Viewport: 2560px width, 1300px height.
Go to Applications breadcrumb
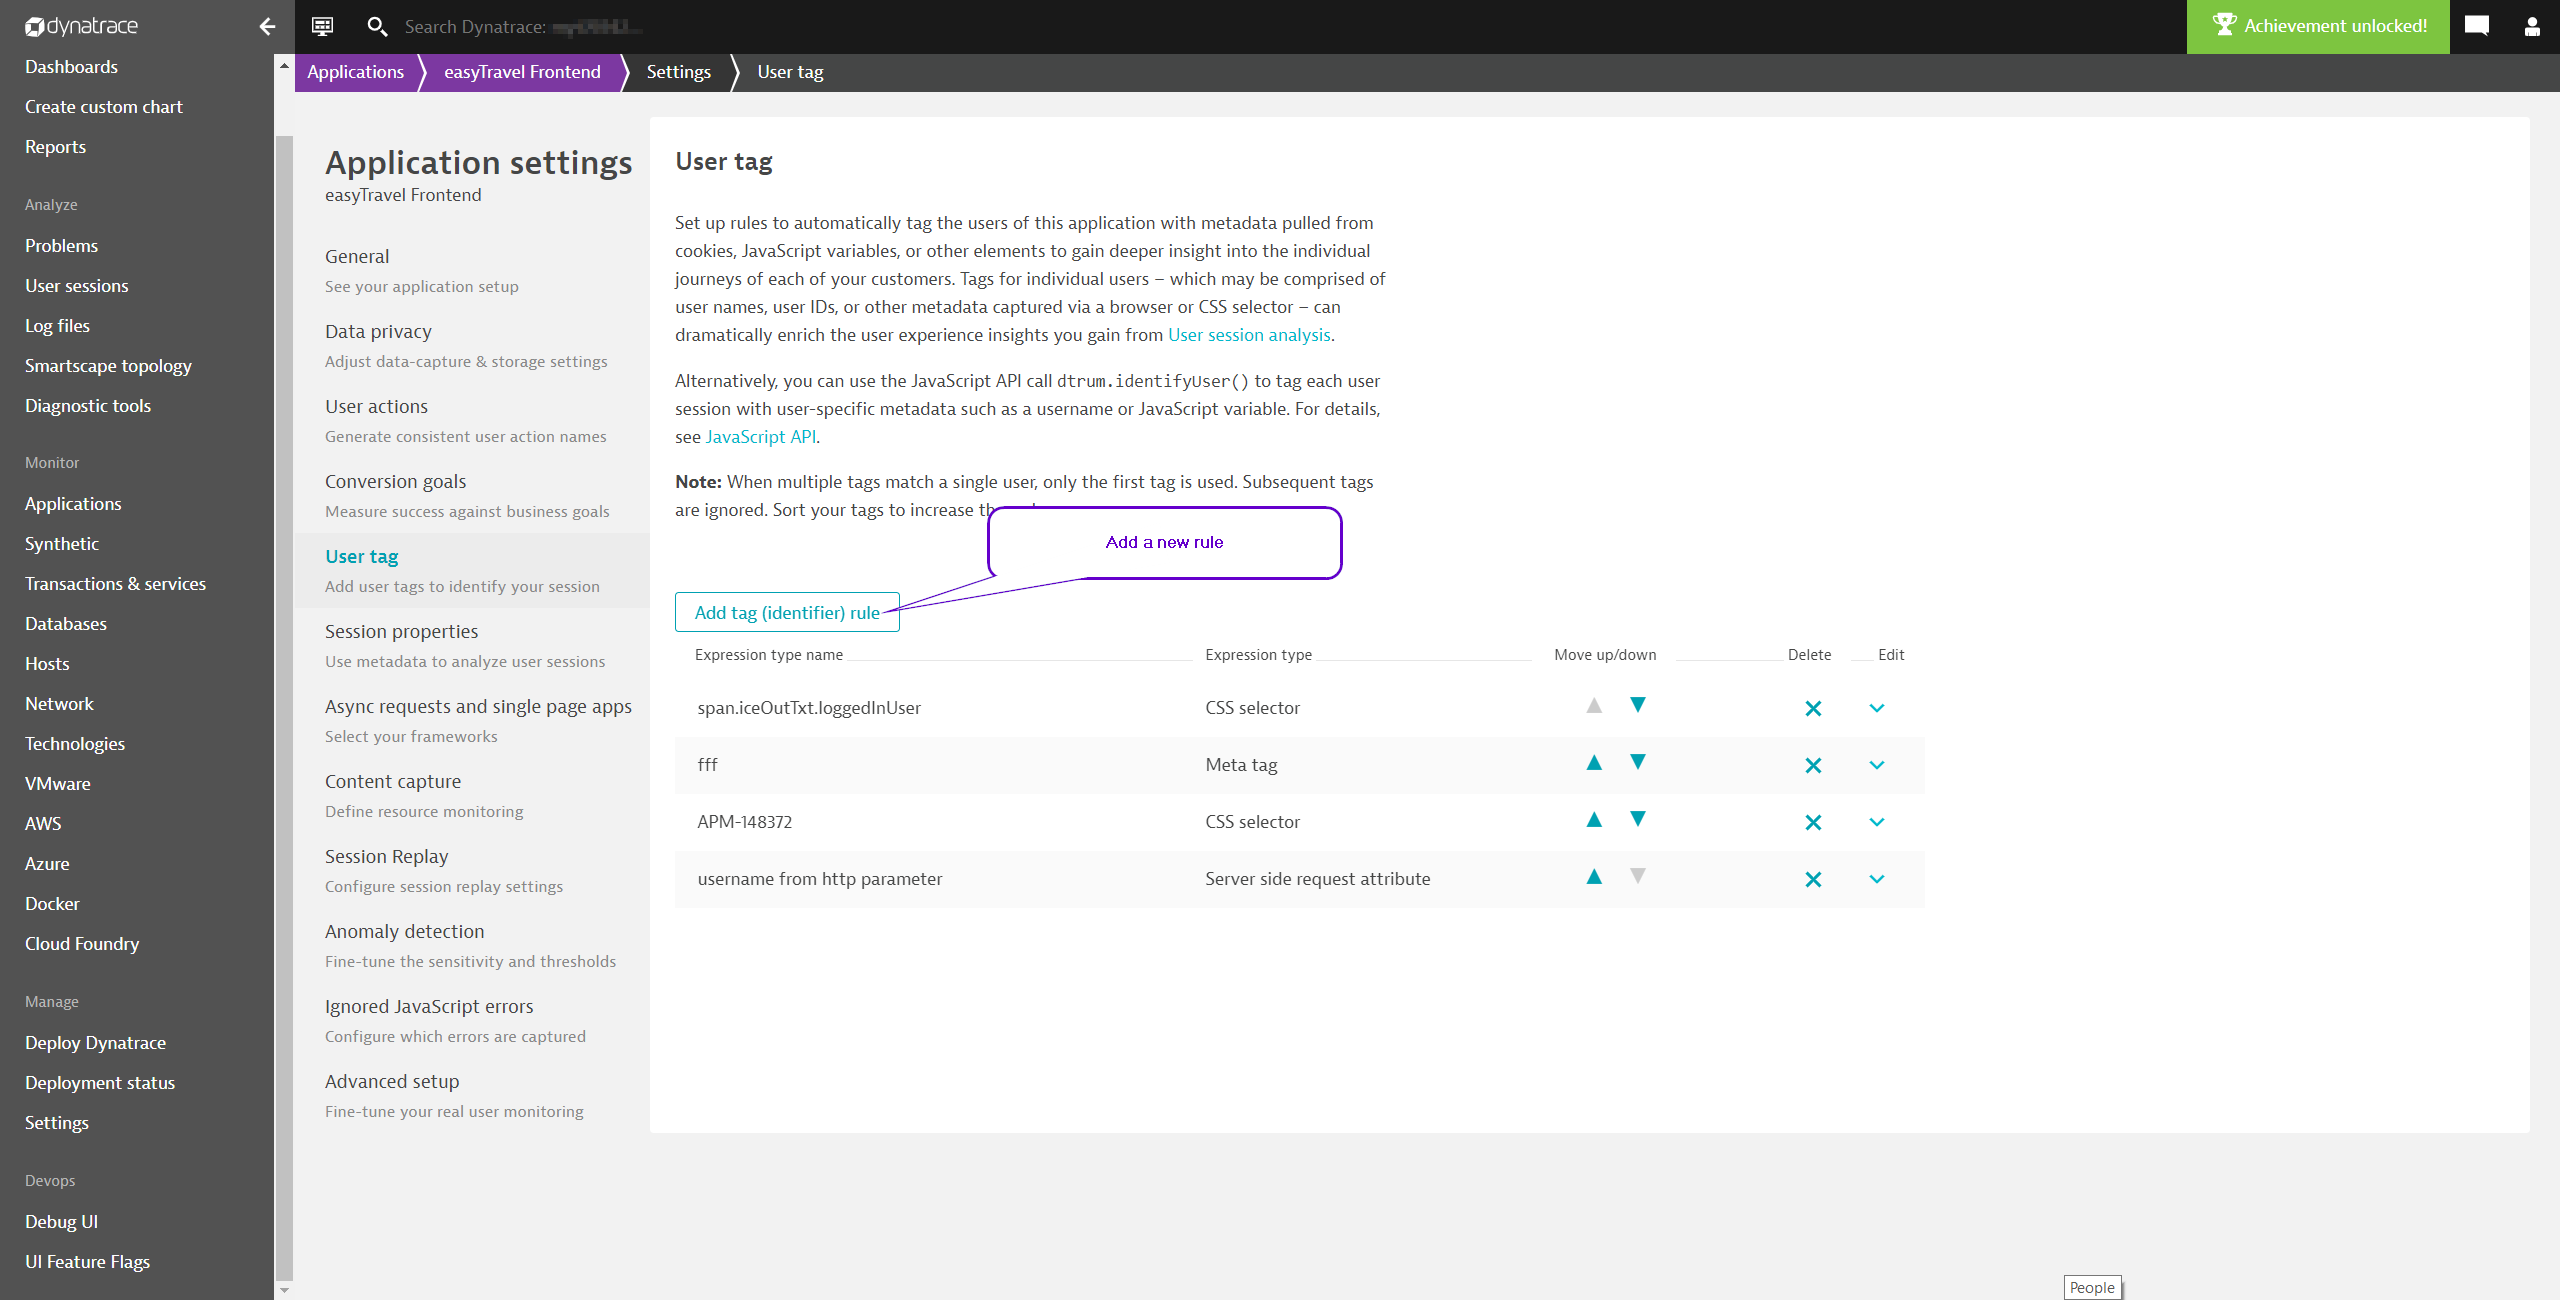point(355,72)
